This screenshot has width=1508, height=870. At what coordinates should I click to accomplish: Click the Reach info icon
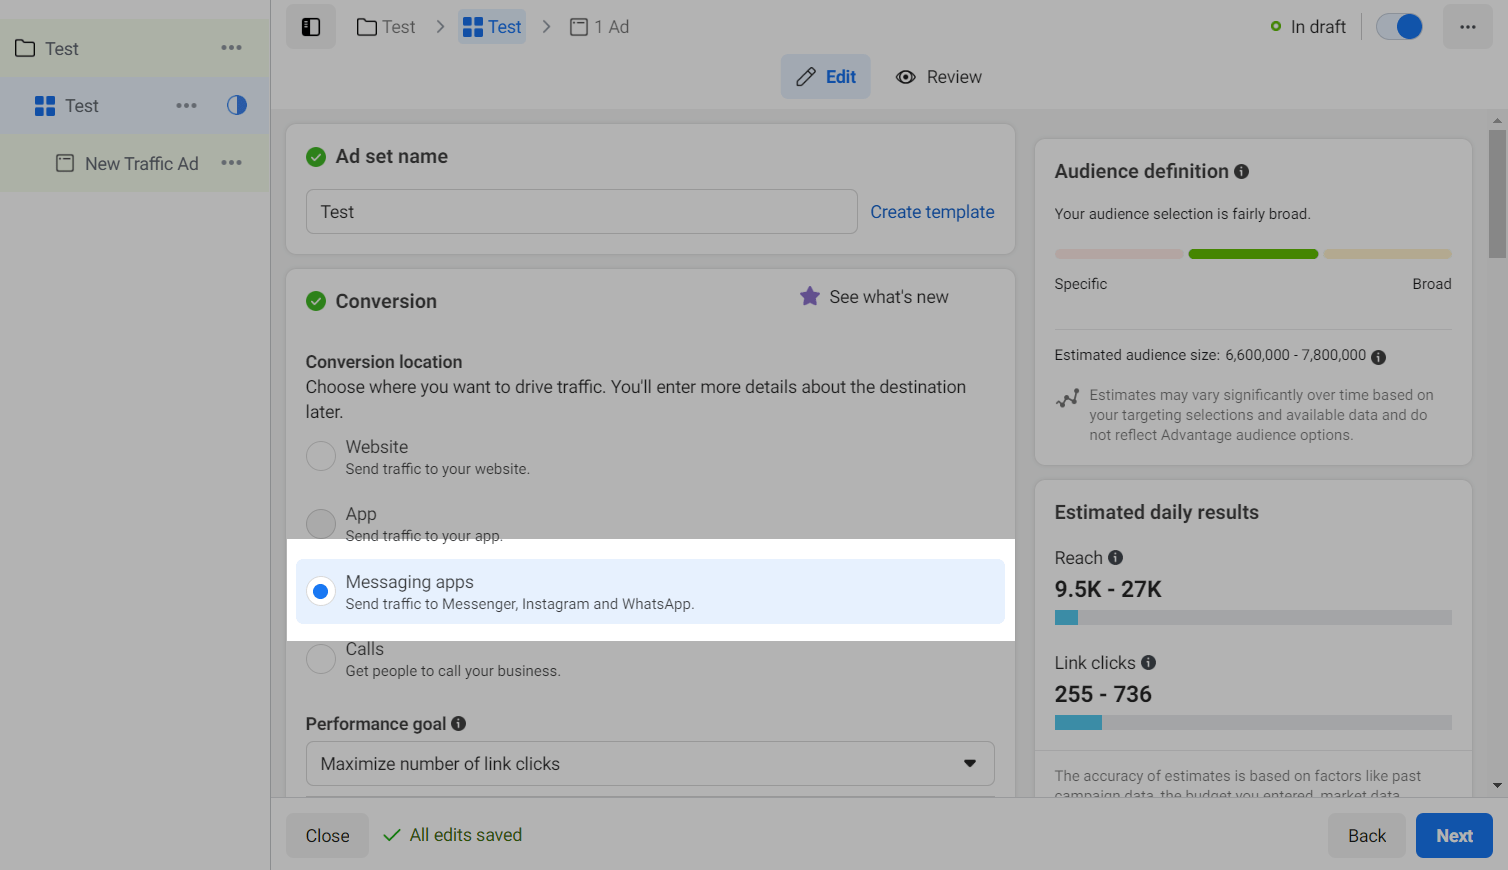(x=1115, y=558)
